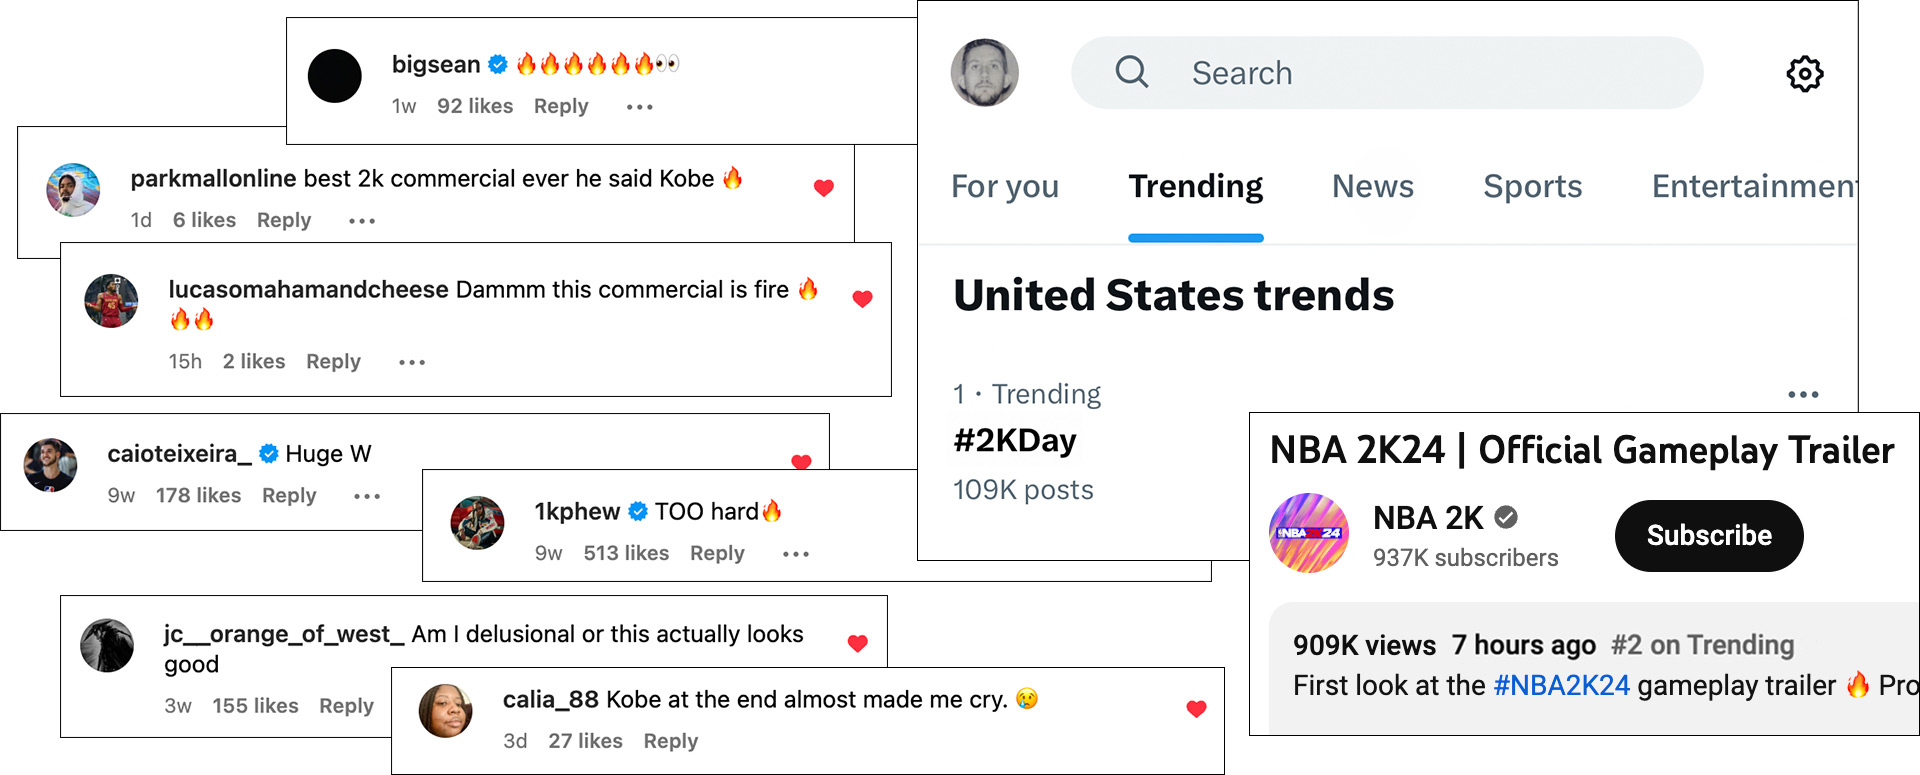Subscribe to the NBA 2K channel
The width and height of the screenshot is (1920, 775).
(1708, 536)
